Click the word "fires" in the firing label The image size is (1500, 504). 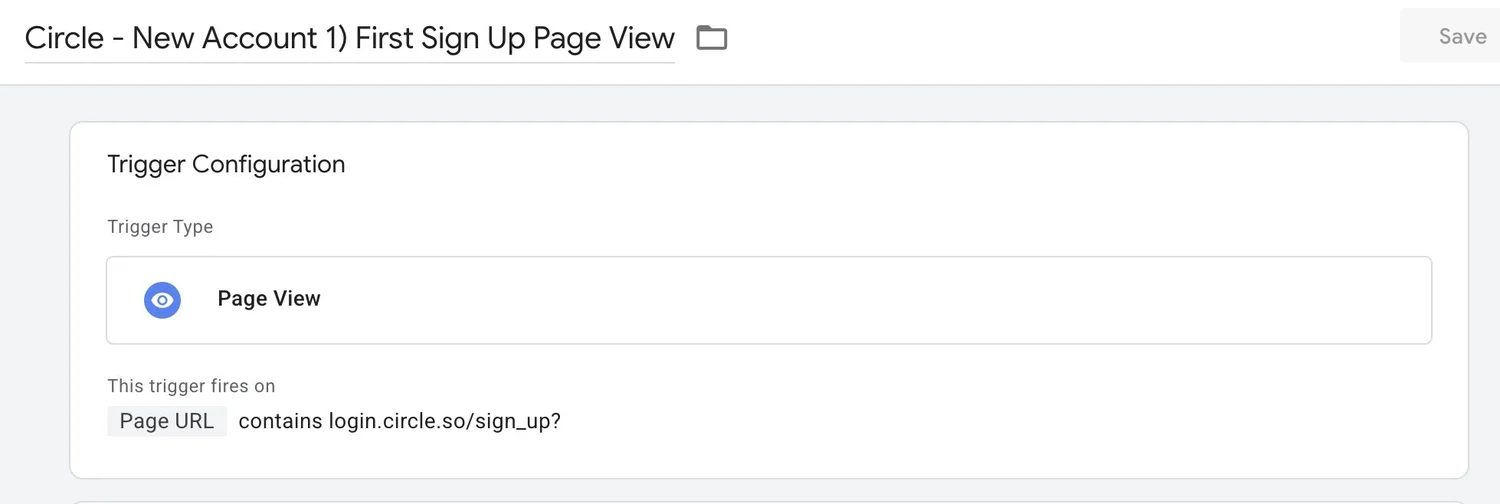(224, 386)
